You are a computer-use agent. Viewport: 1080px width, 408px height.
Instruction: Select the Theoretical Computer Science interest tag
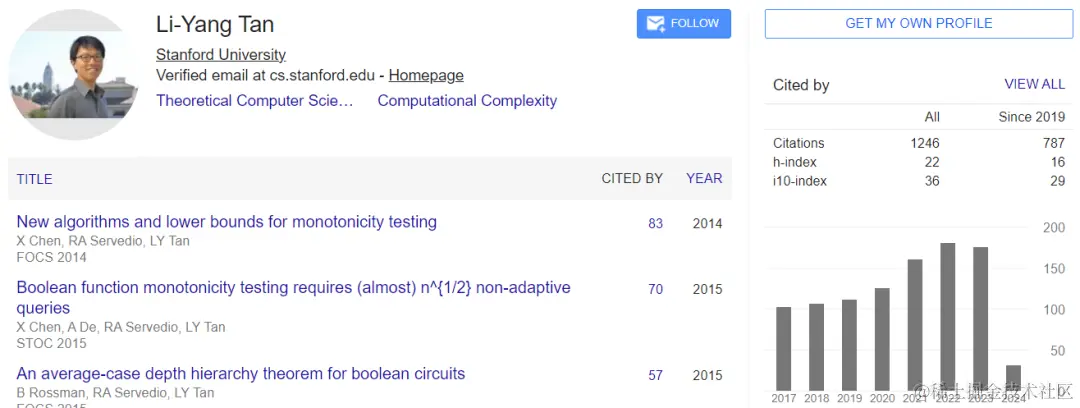pos(255,101)
